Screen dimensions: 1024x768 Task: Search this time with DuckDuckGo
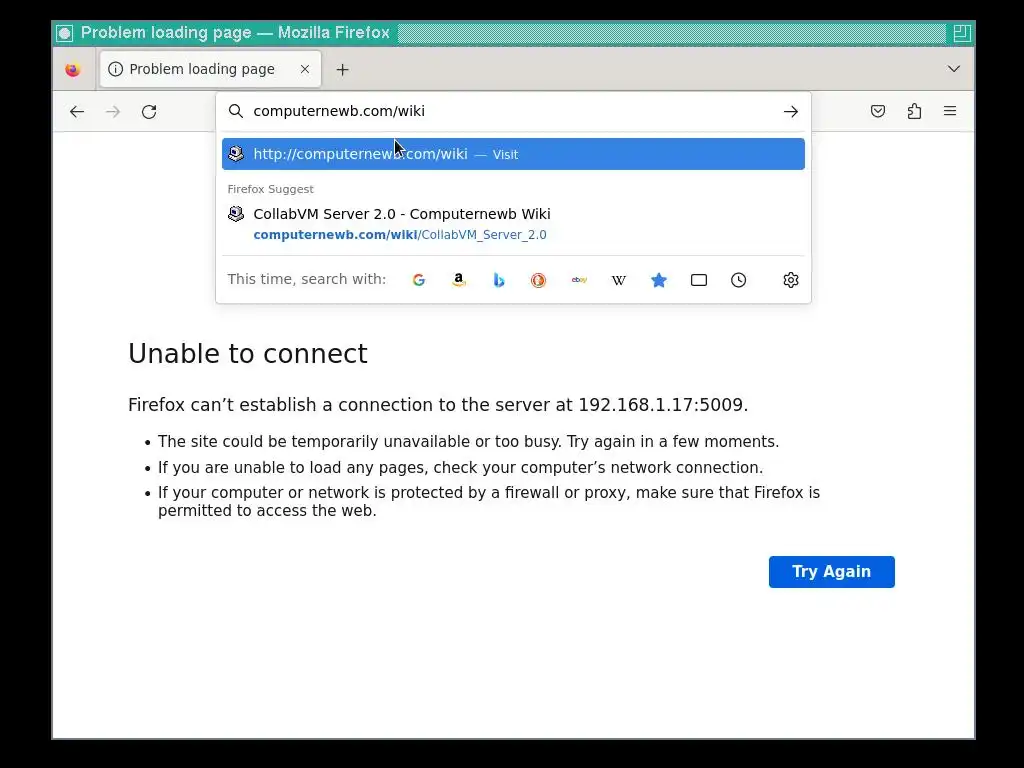point(538,280)
